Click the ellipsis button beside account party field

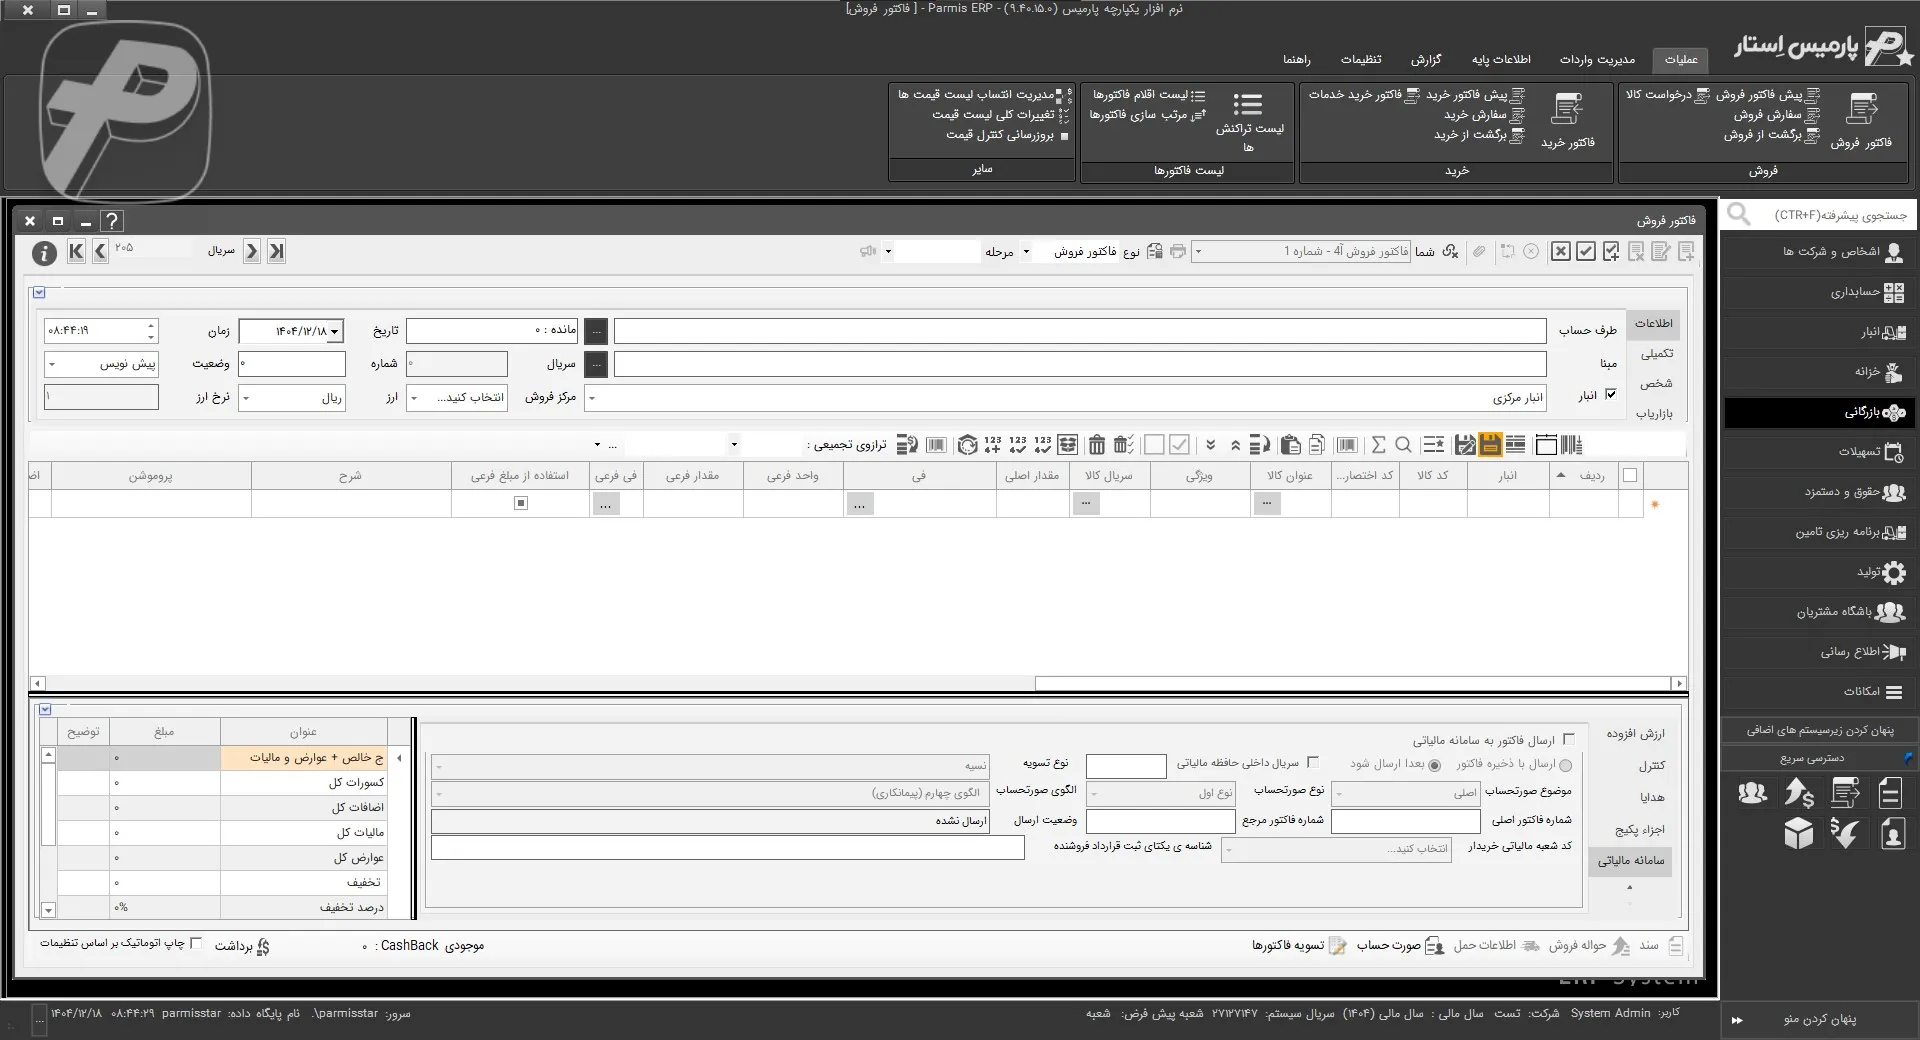596,331
